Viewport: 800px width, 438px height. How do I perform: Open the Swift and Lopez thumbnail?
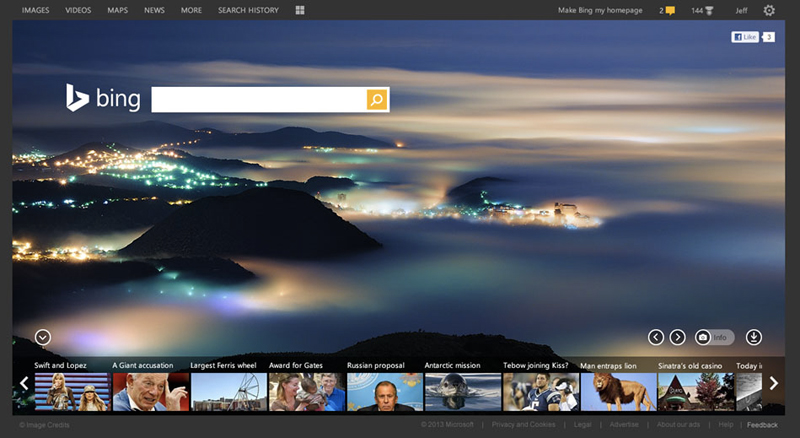[x=72, y=392]
